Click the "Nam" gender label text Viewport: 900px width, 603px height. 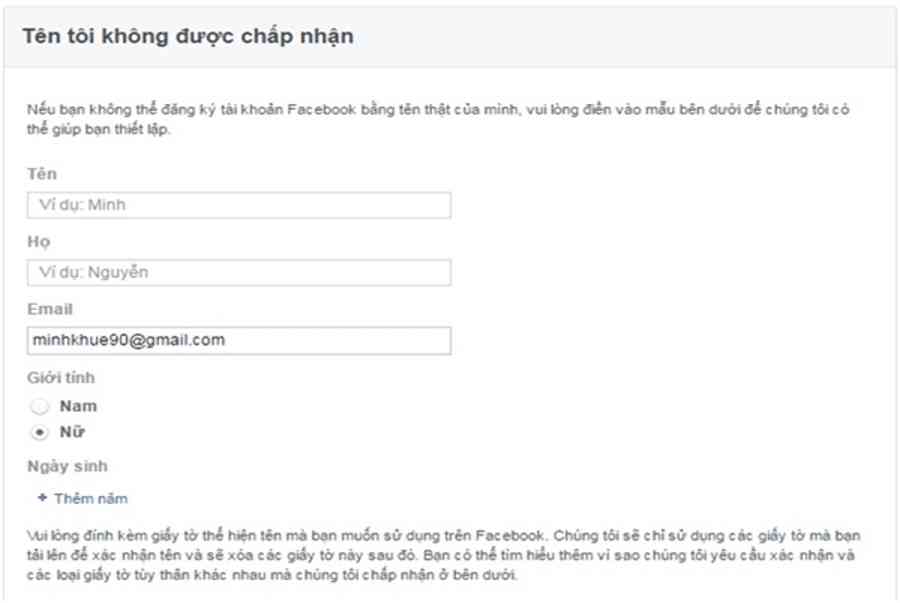(x=78, y=407)
